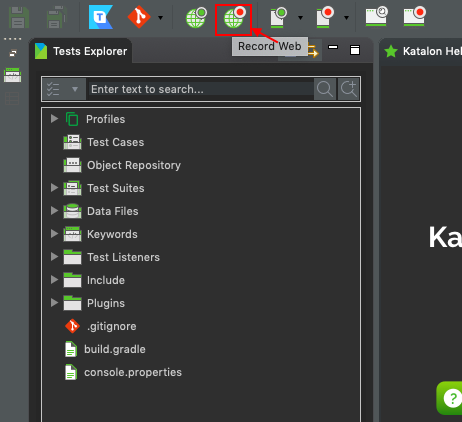This screenshot has height=422, width=462.
Task: Open the Git dropdown arrow
Action: point(161,18)
